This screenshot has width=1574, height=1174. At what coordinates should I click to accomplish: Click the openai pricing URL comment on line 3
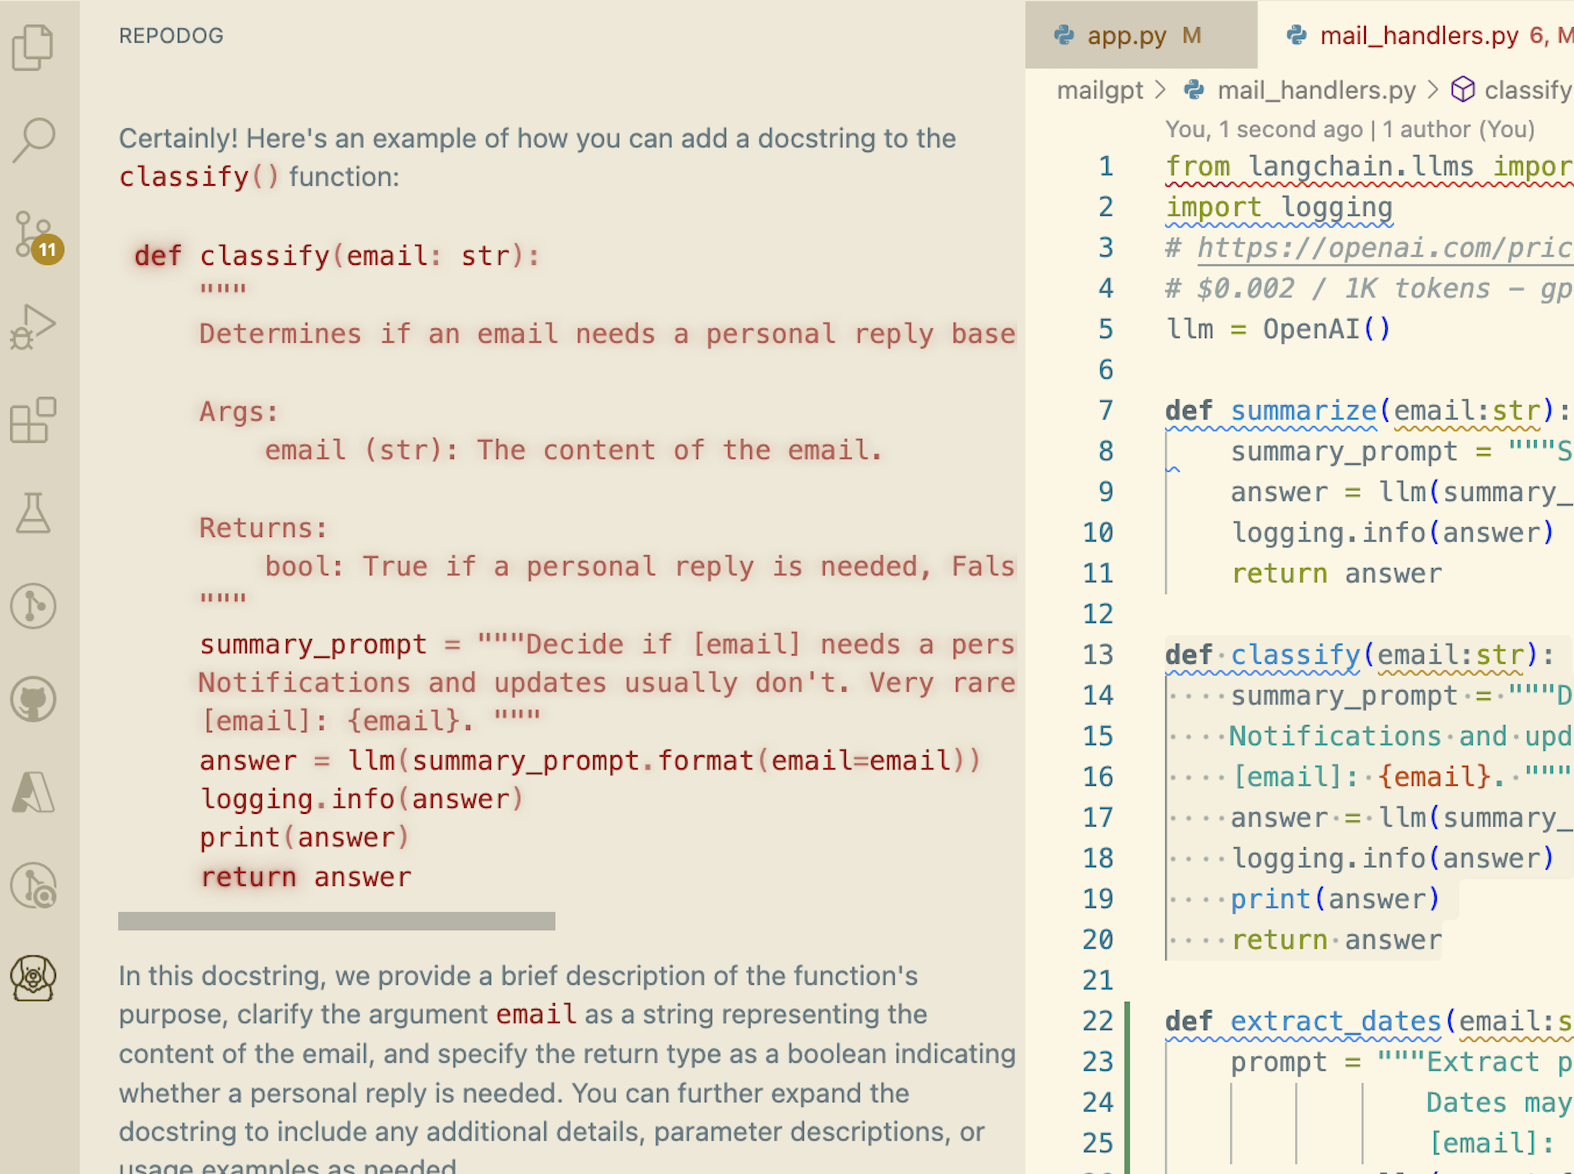1384,248
